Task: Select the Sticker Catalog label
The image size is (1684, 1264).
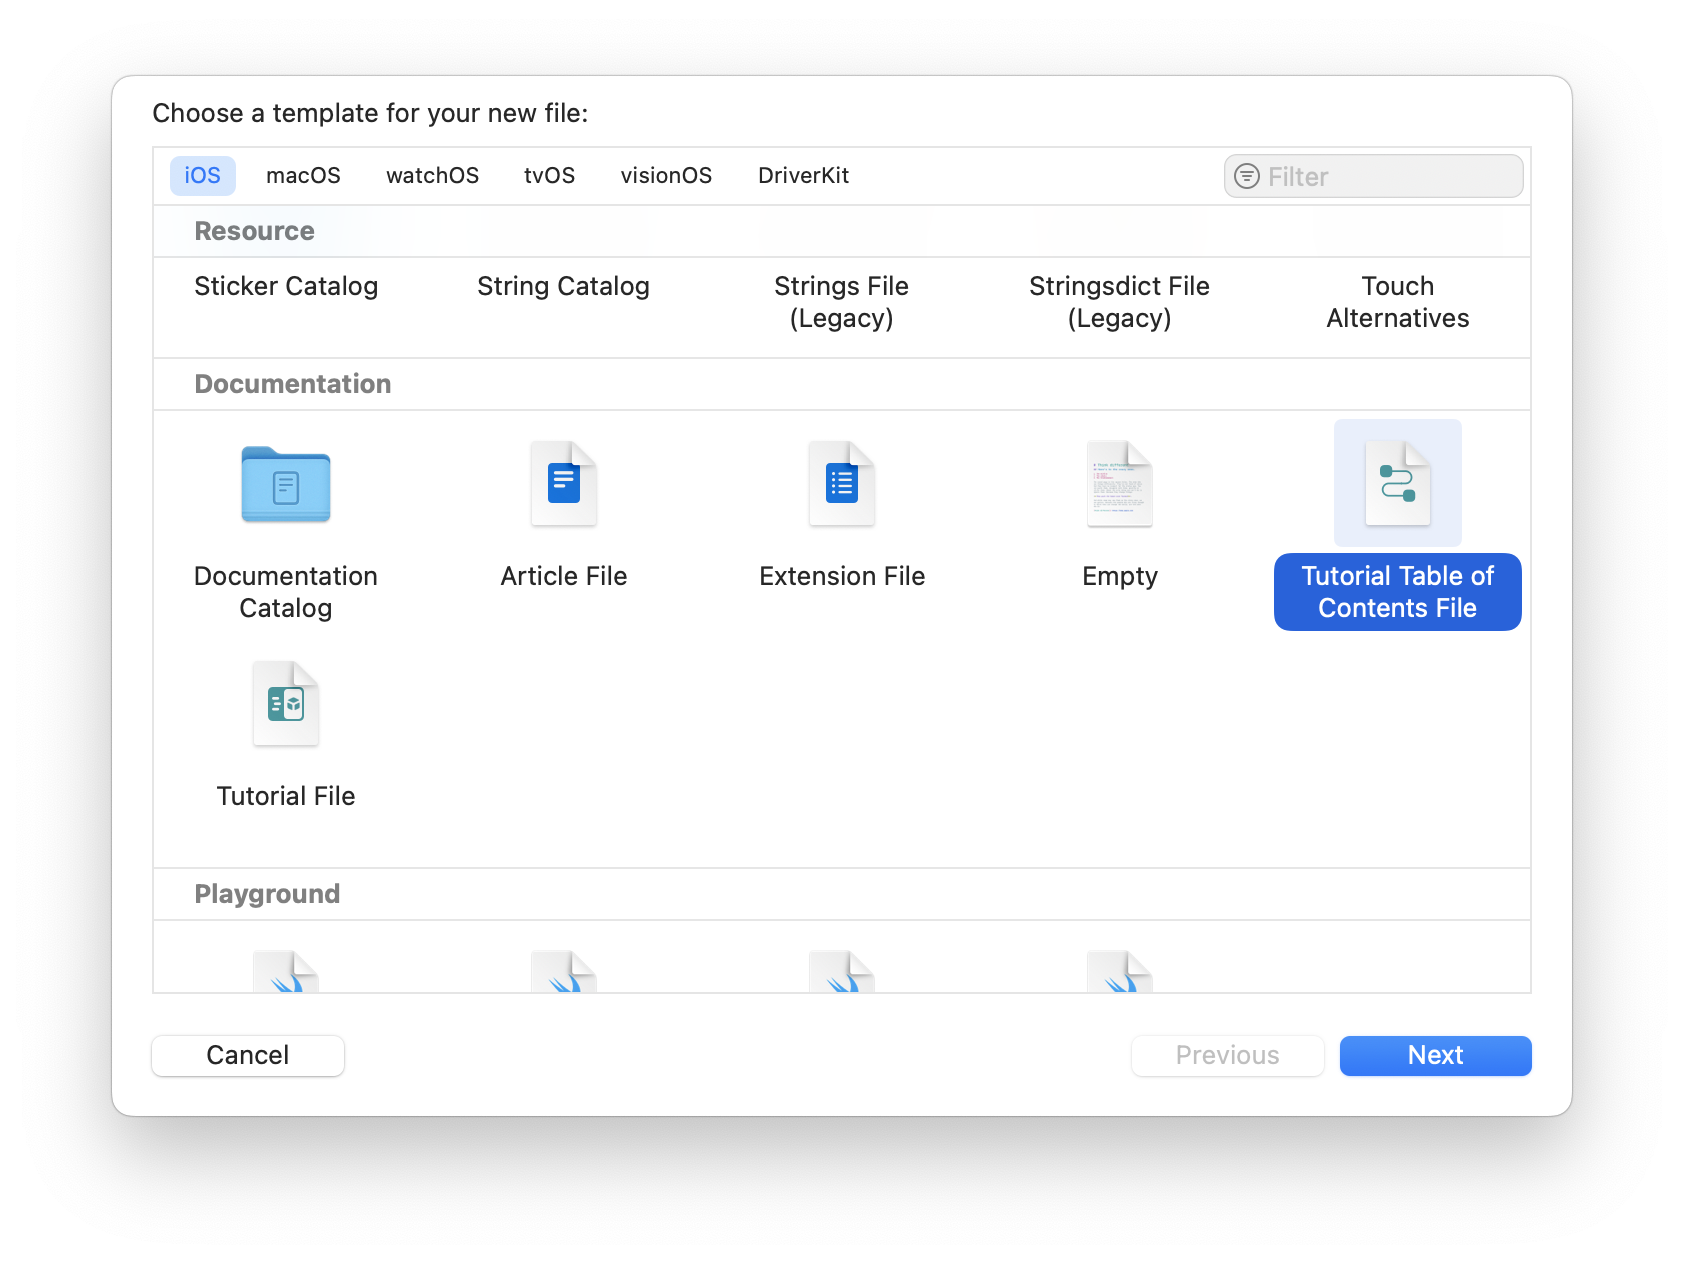Action: tap(286, 286)
